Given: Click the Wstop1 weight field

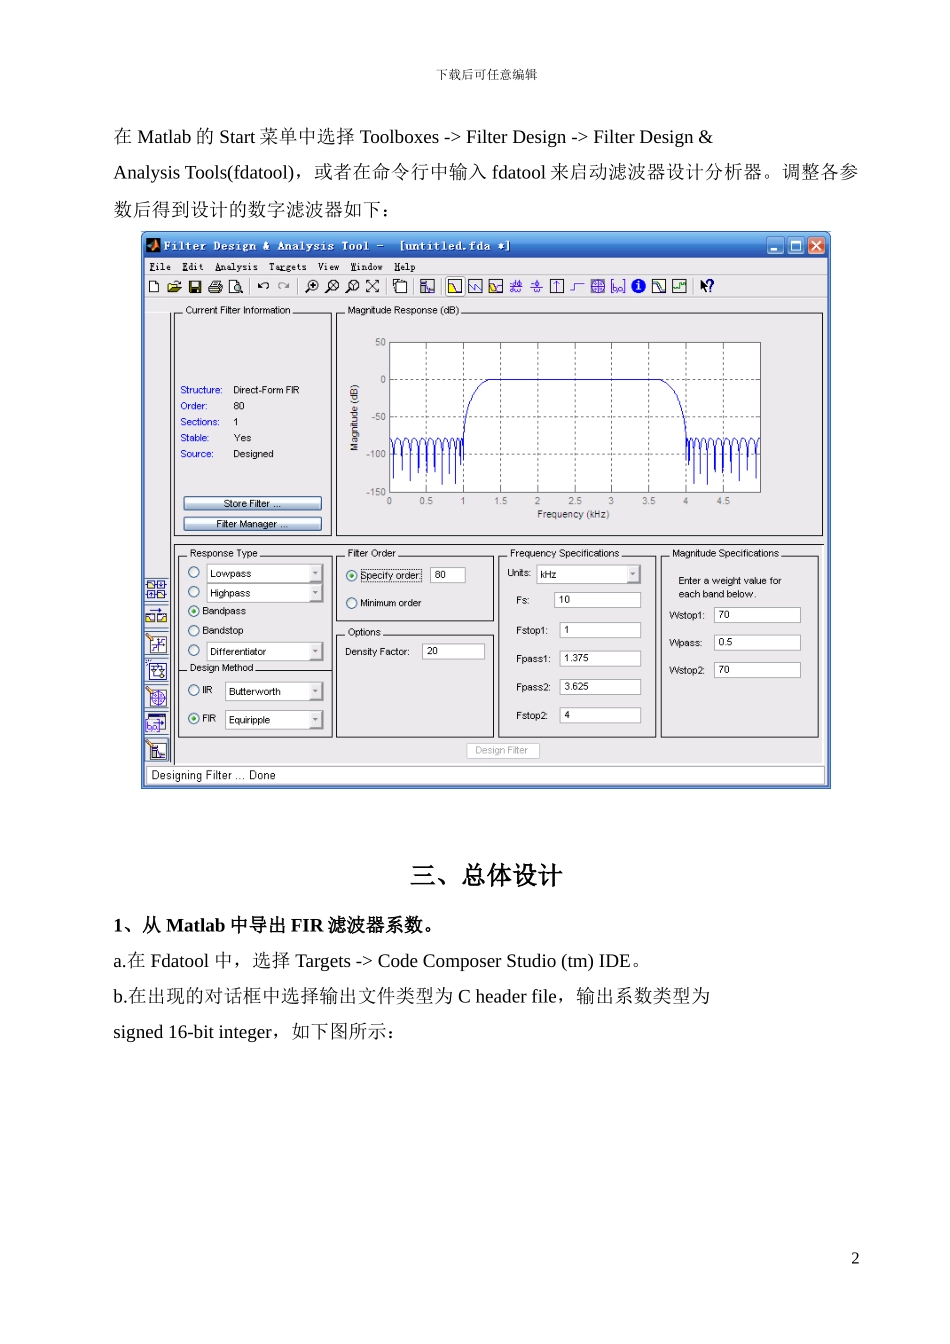Looking at the screenshot, I should click(x=757, y=615).
